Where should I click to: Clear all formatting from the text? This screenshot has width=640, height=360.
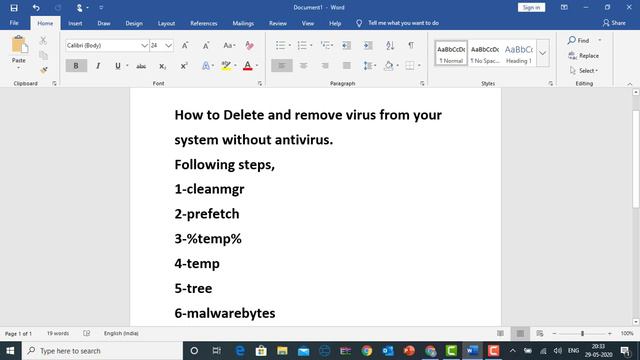tap(249, 45)
